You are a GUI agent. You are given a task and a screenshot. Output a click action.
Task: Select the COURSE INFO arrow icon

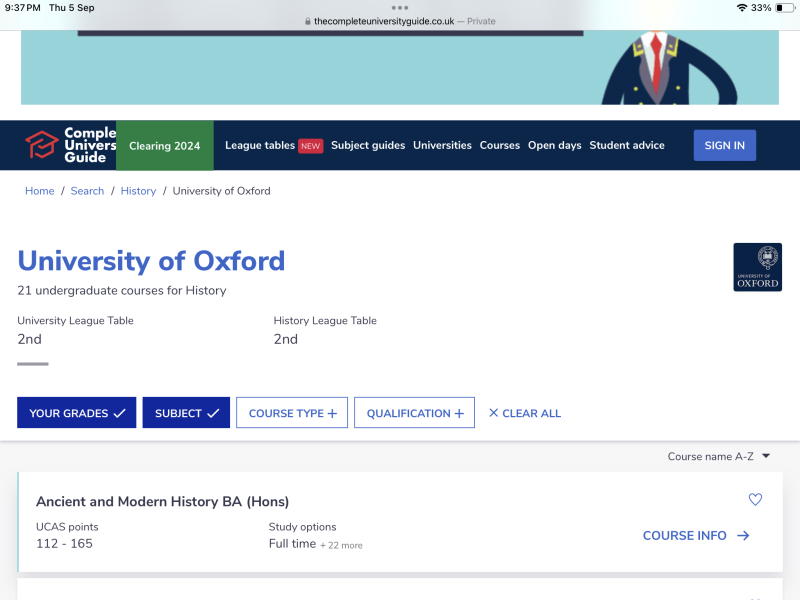pyautogui.click(x=742, y=535)
